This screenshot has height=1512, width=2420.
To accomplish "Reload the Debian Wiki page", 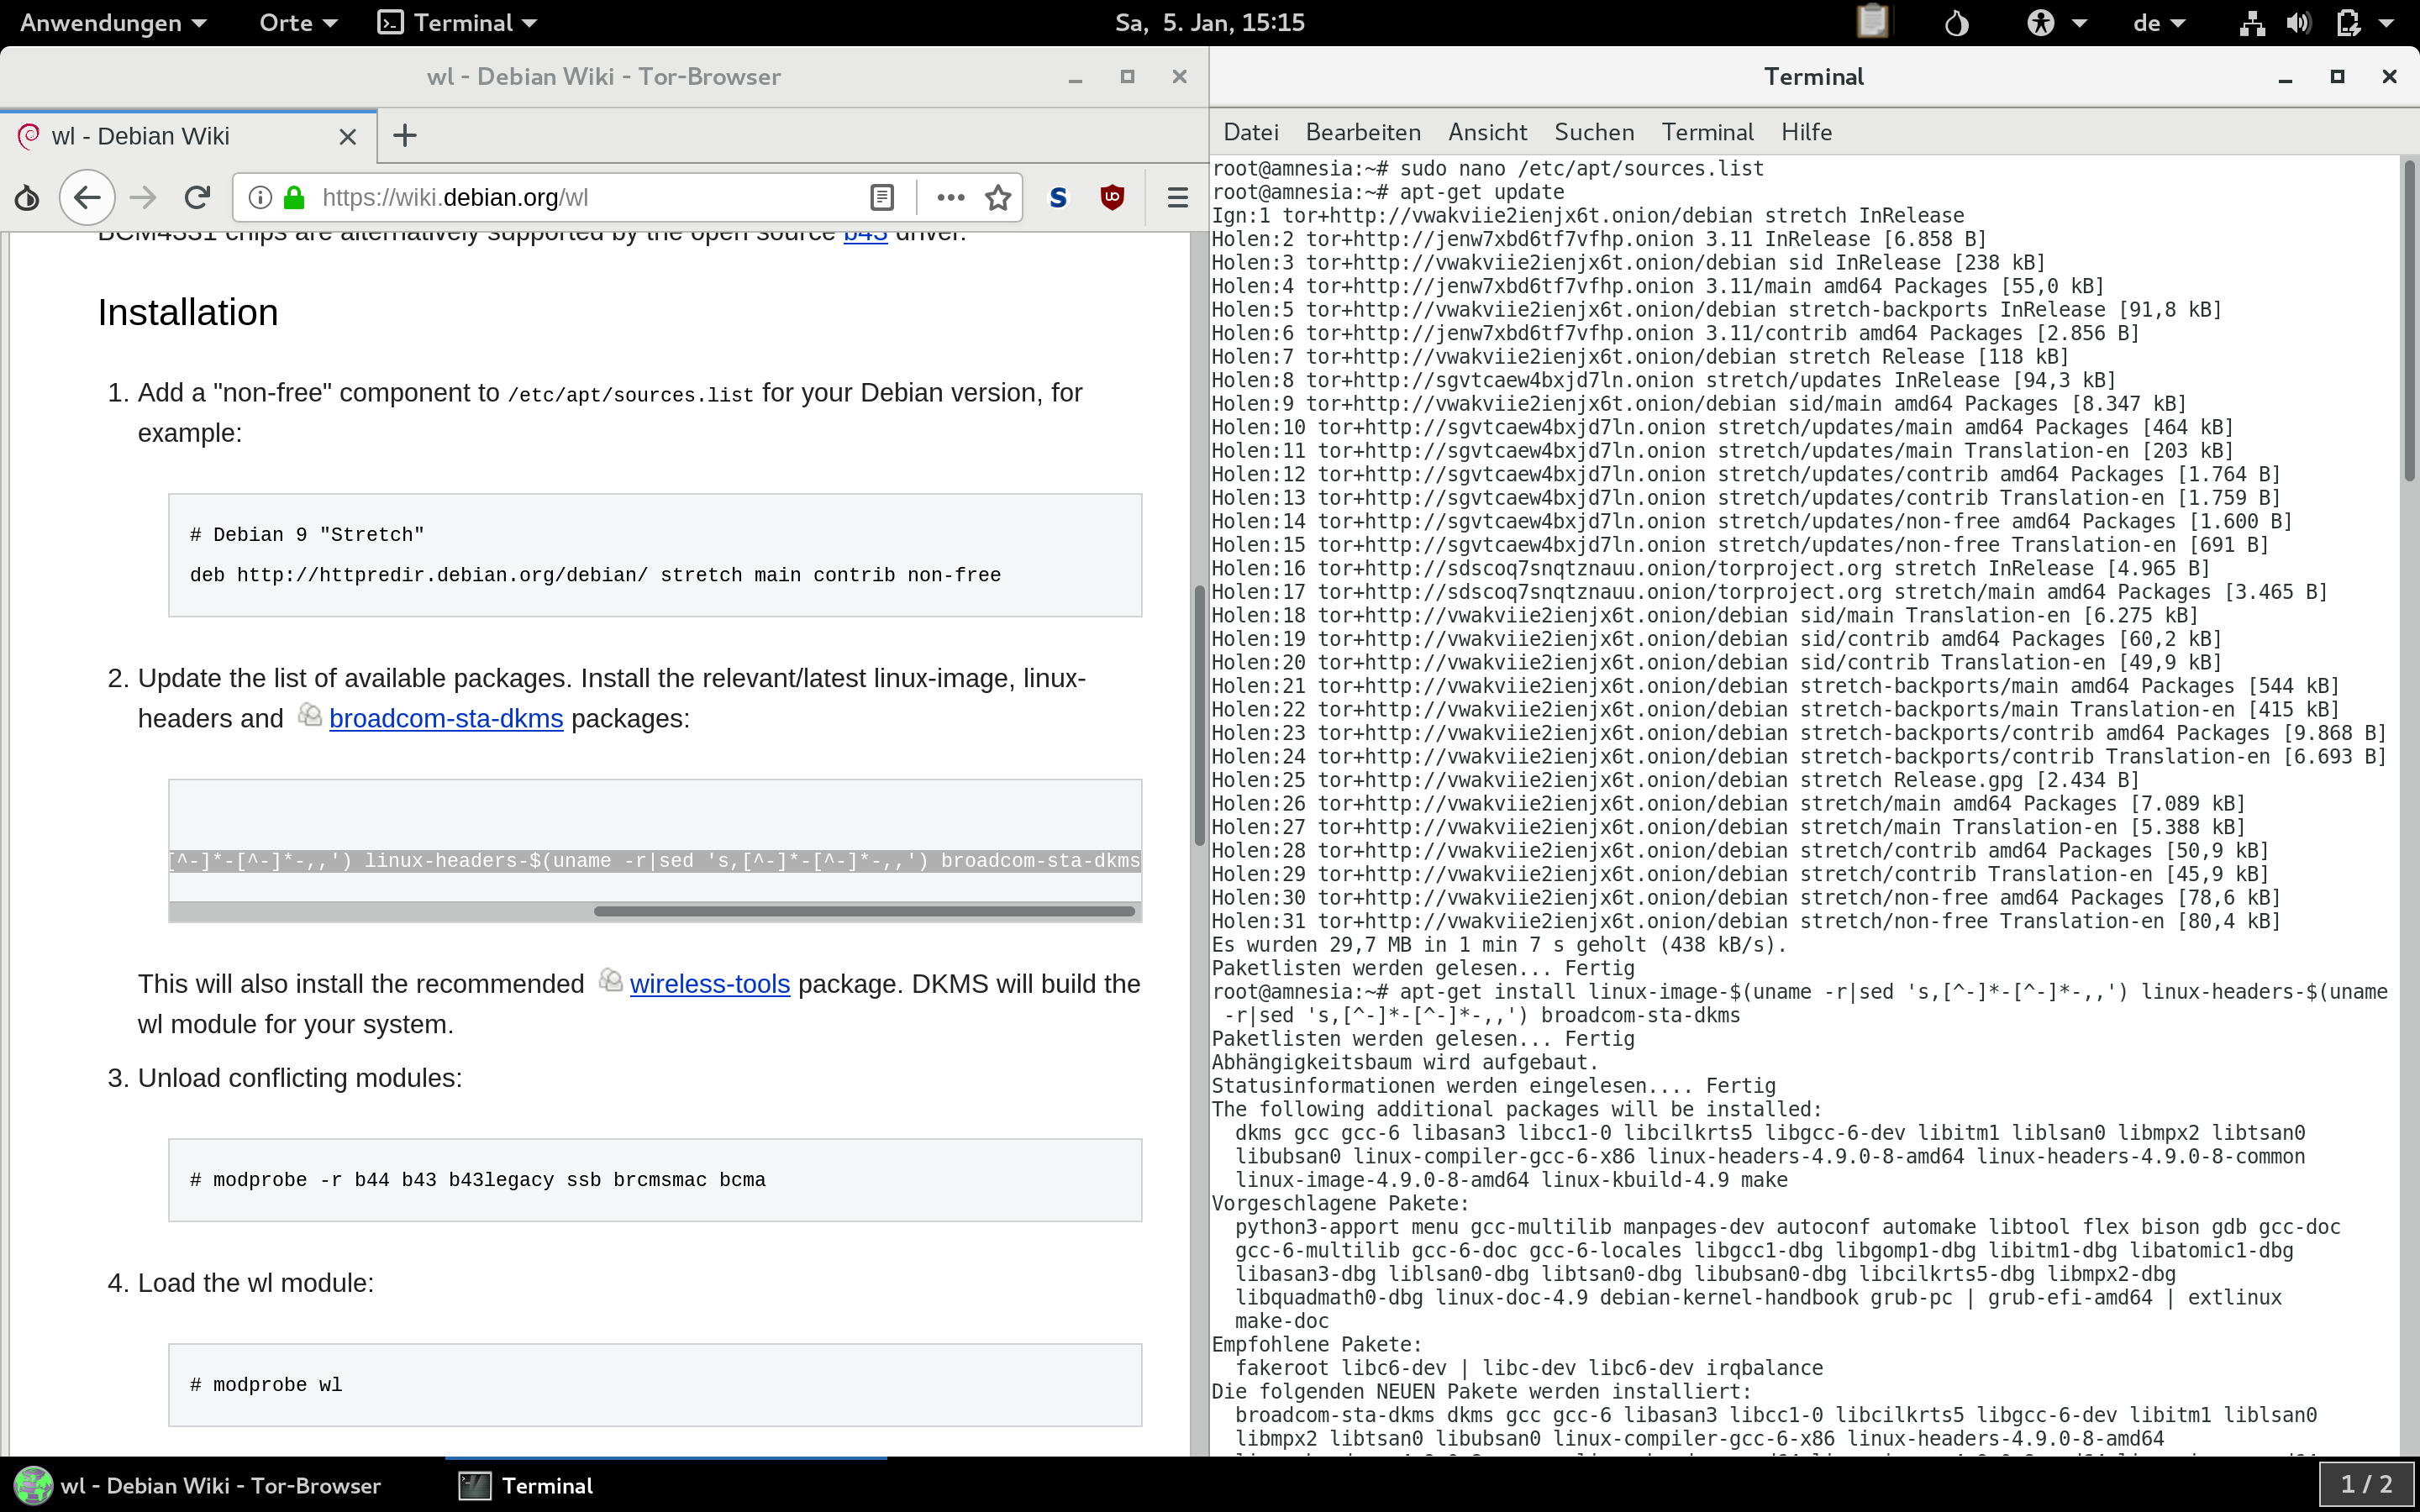I will [198, 198].
